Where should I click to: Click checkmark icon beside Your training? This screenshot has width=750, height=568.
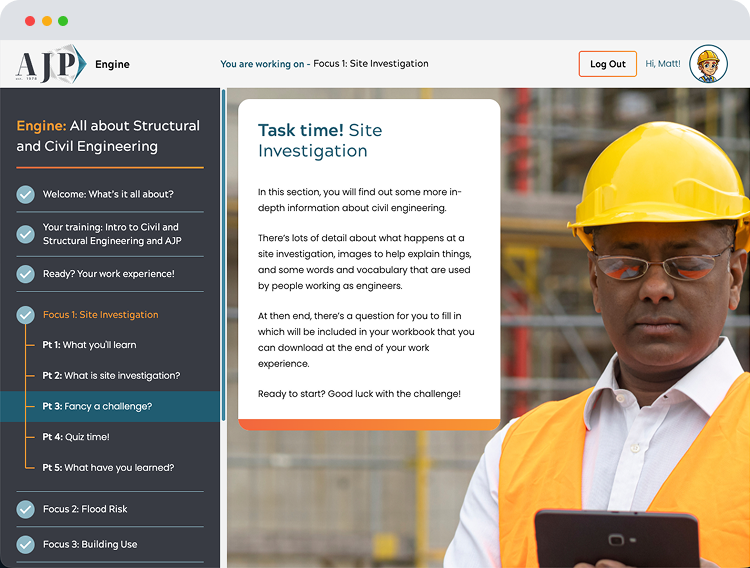pos(26,234)
